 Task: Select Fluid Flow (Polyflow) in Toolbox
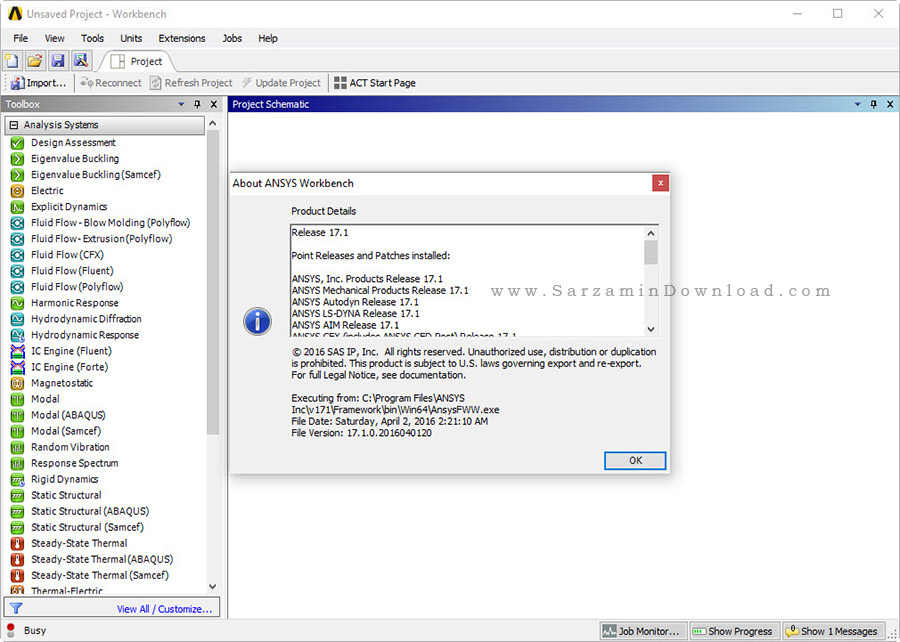tap(77, 287)
